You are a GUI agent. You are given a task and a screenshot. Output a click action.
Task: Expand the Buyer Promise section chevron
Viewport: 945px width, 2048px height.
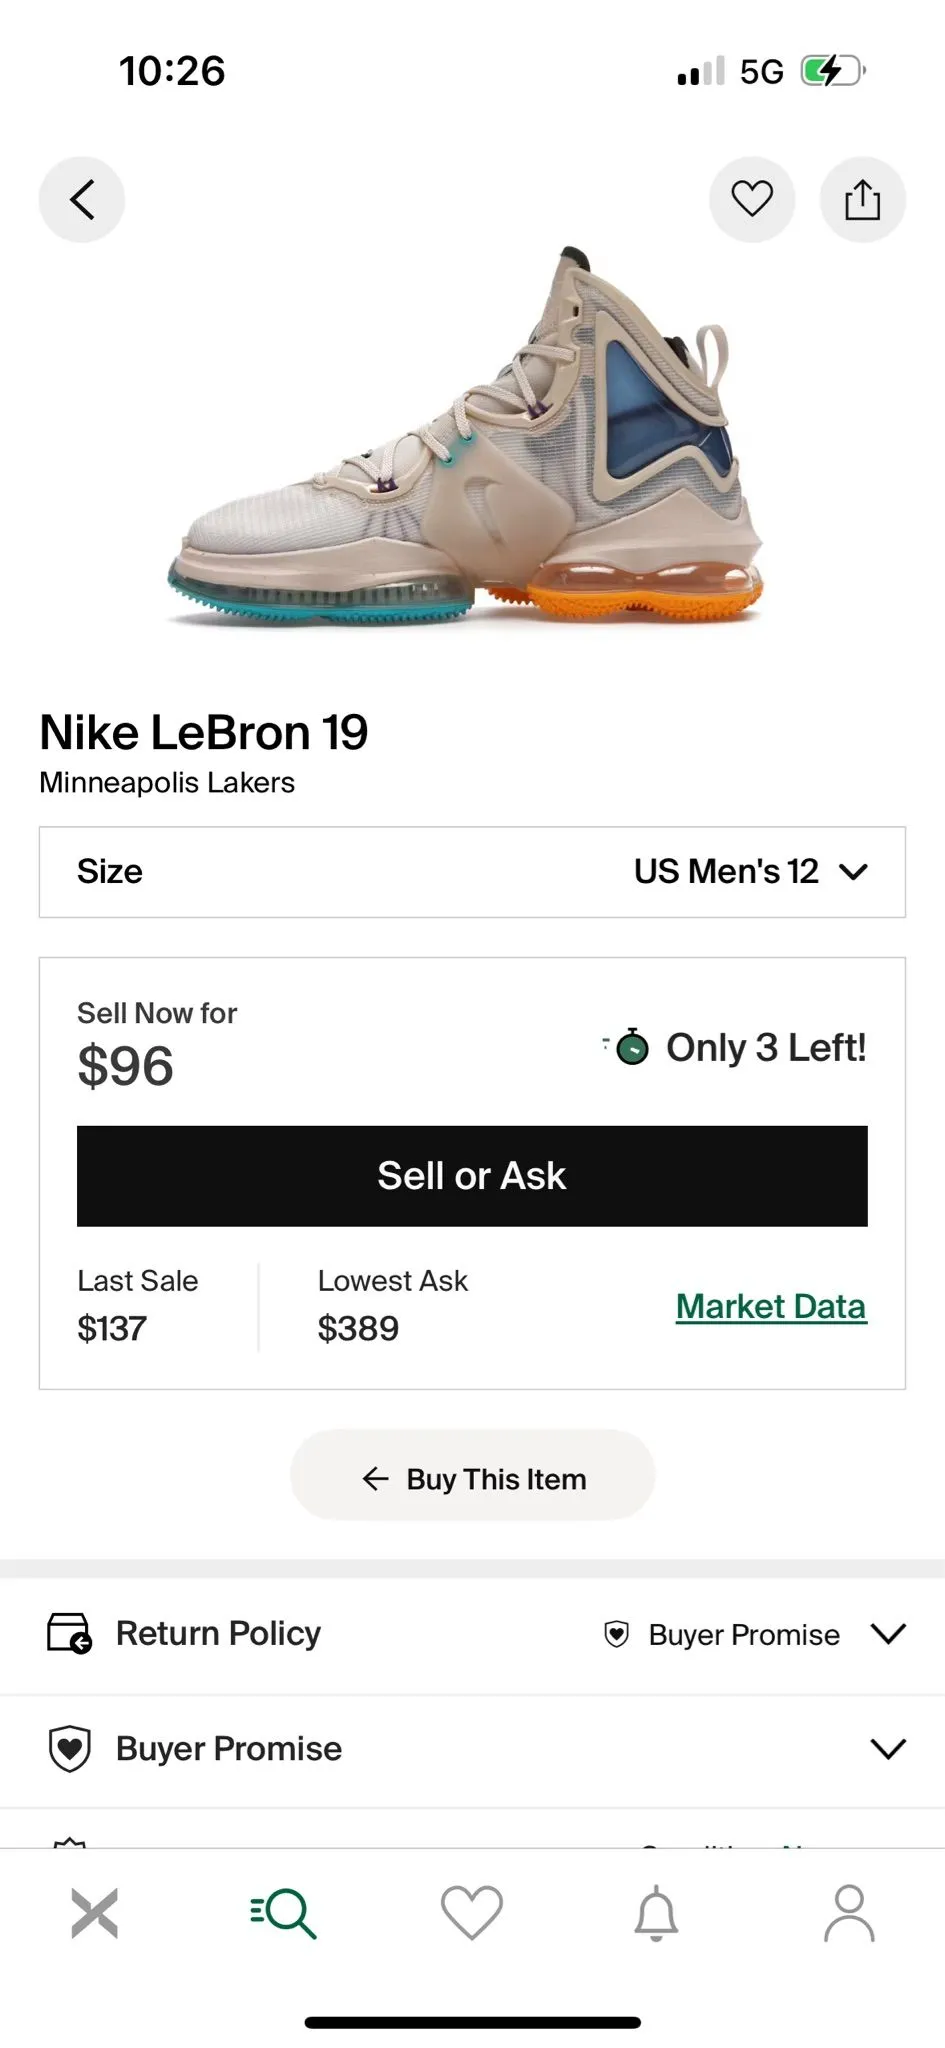pos(888,1748)
